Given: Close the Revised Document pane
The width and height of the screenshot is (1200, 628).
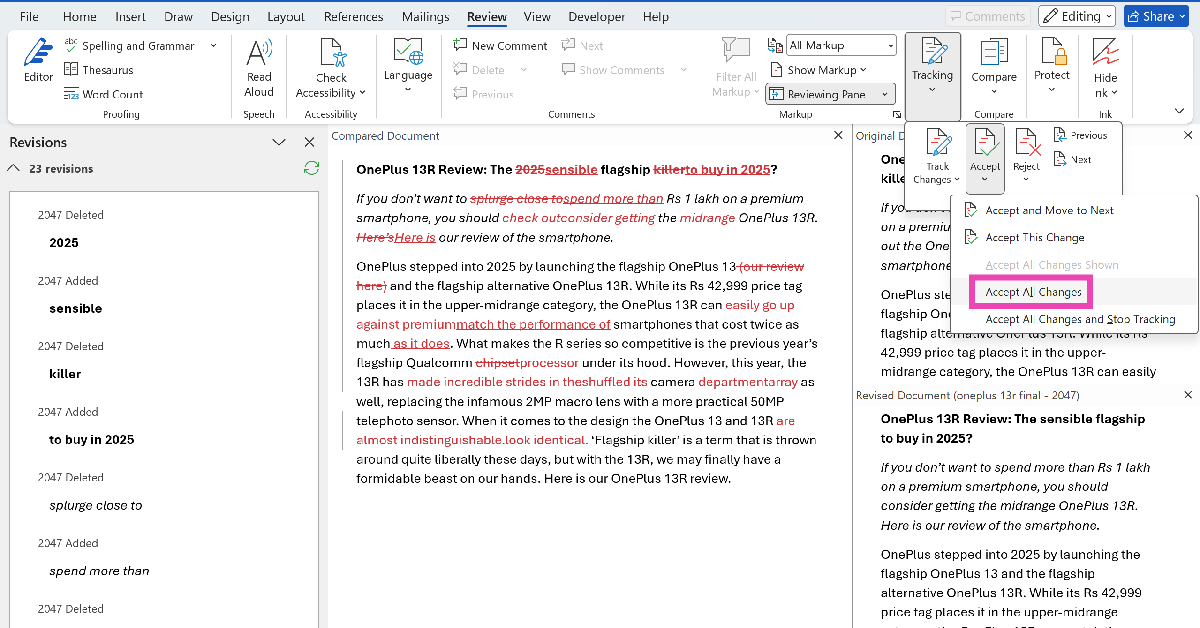Looking at the screenshot, I should coord(1188,395).
